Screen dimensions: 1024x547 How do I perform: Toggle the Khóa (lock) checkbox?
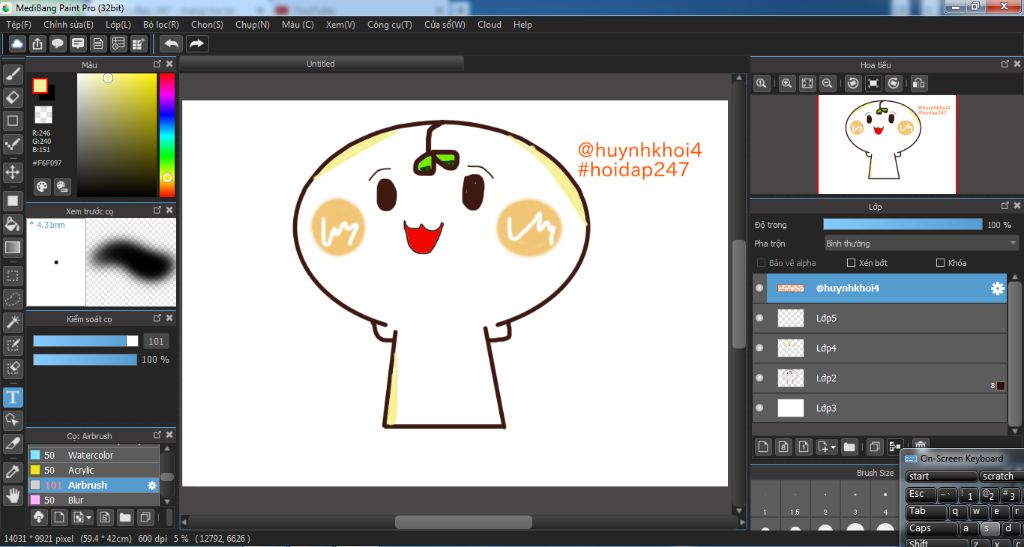940,262
